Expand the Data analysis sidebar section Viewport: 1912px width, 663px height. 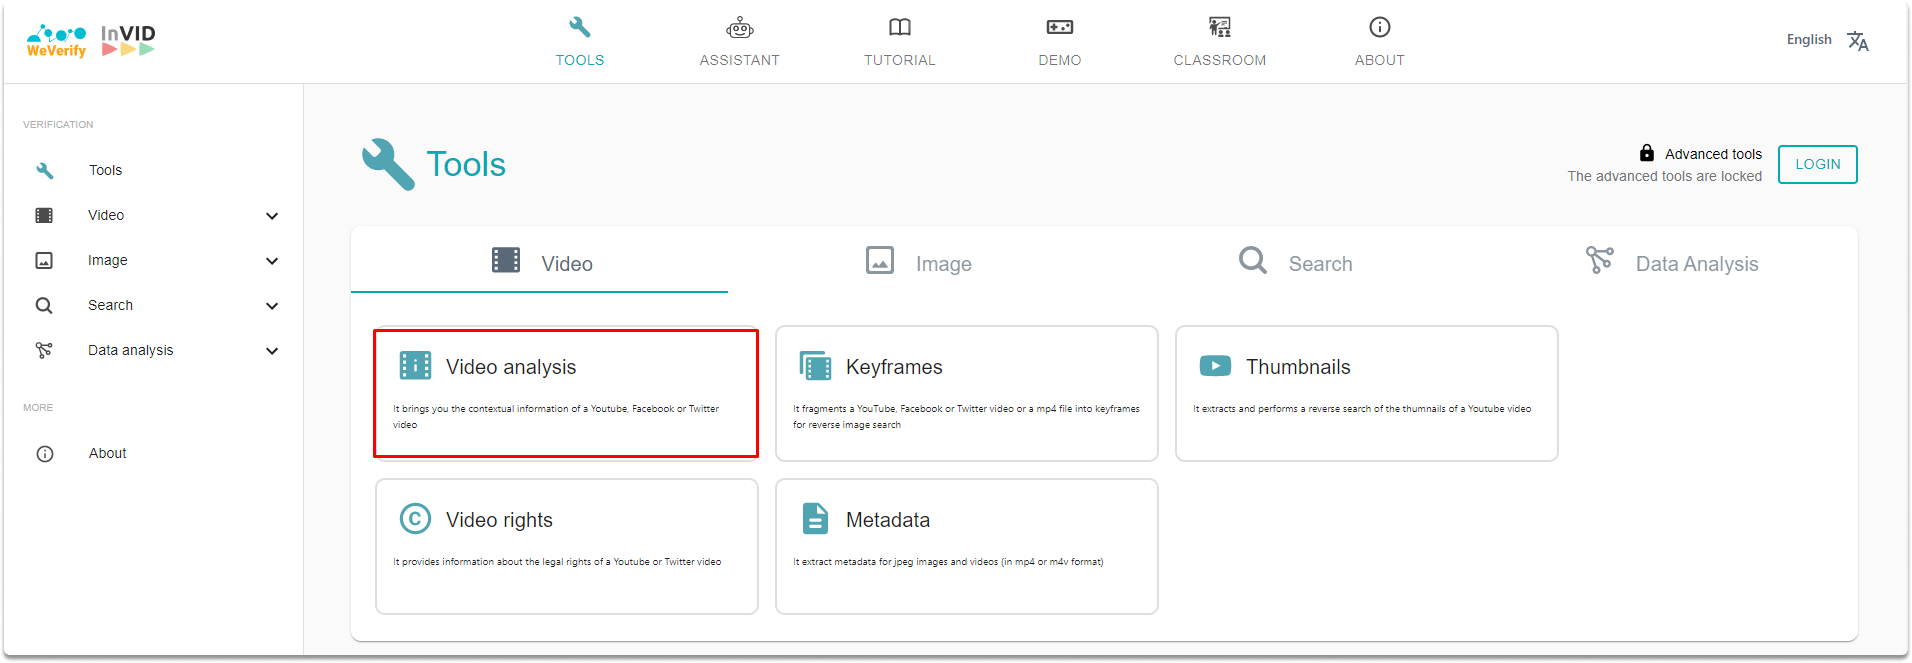272,351
